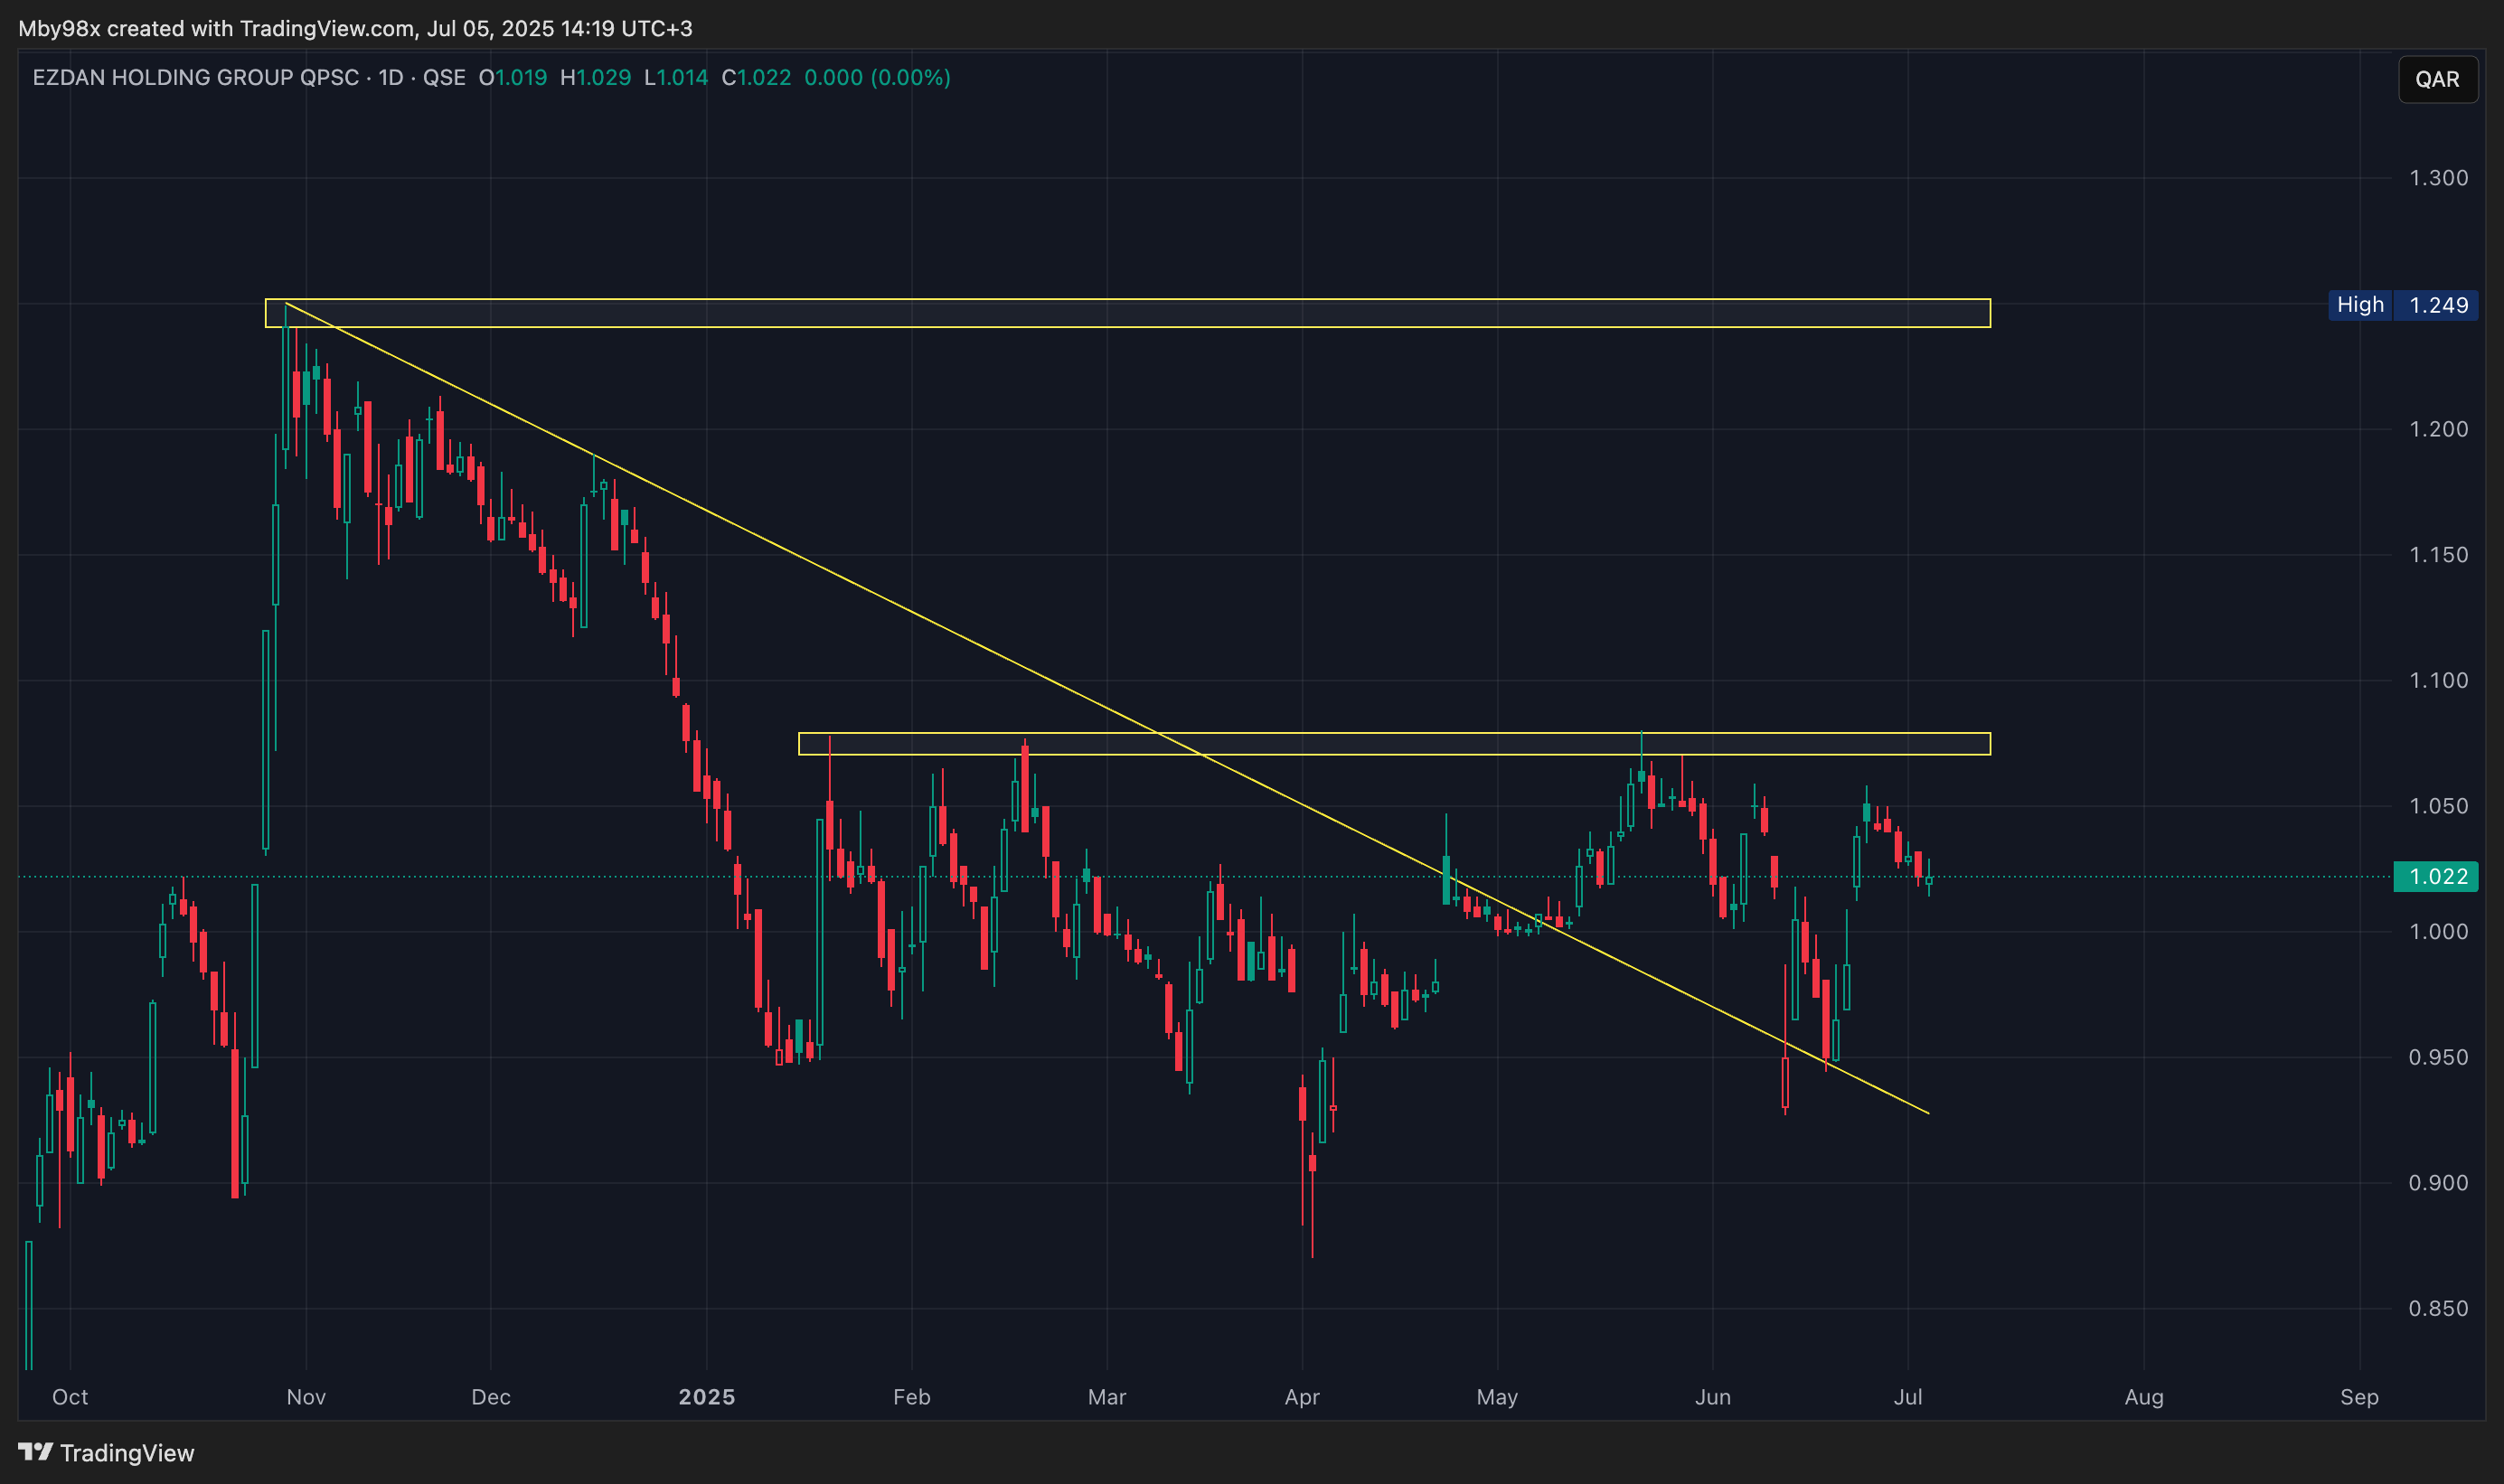Viewport: 2504px width, 1484px height.
Task: Click the 1.000 price axis label
Action: tap(2438, 932)
